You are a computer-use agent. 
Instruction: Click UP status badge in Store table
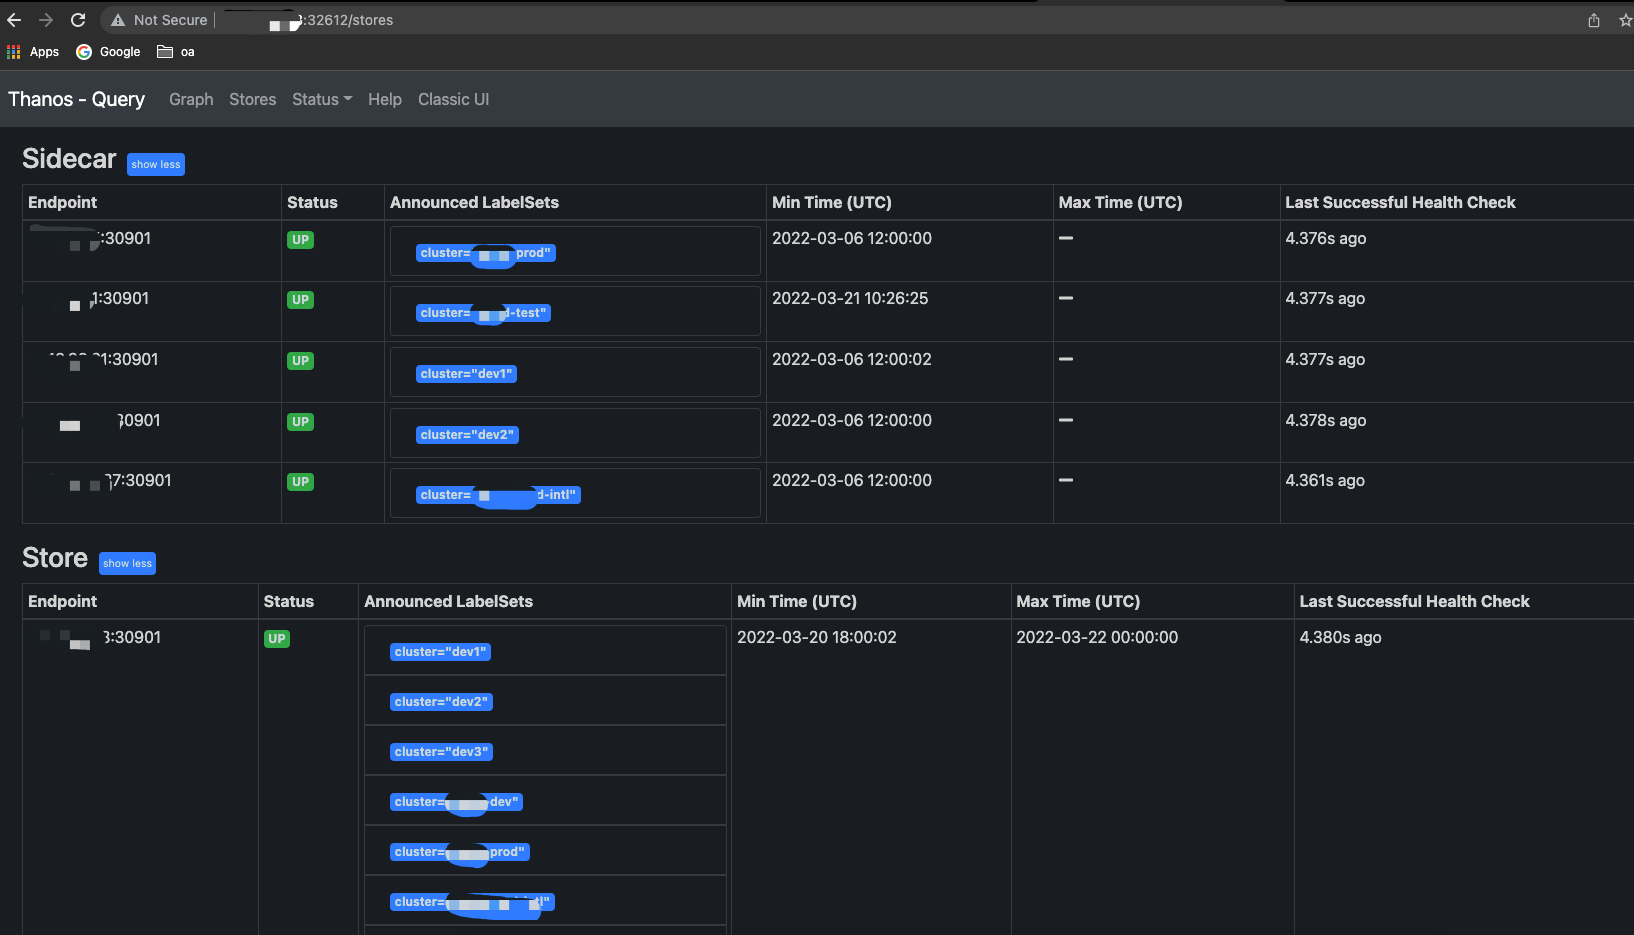point(277,639)
